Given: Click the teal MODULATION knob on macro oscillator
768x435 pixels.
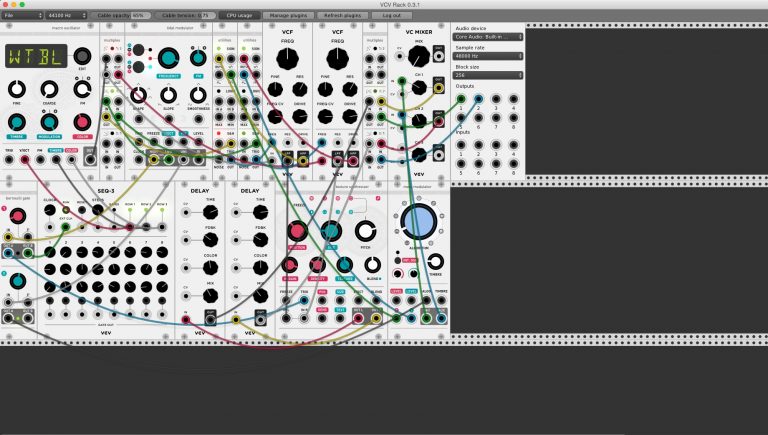Looking at the screenshot, I should pyautogui.click(x=49, y=122).
